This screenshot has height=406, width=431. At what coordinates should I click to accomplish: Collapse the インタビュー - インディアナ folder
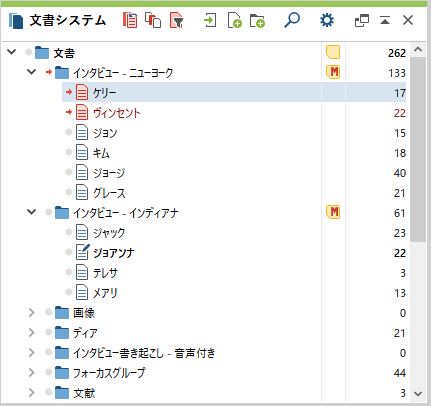click(x=31, y=212)
